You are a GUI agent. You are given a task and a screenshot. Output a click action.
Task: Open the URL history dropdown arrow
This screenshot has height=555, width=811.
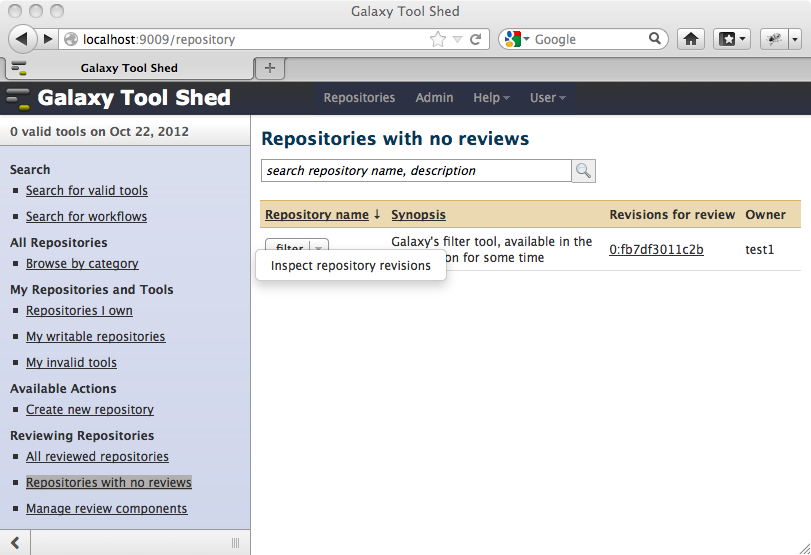point(457,39)
